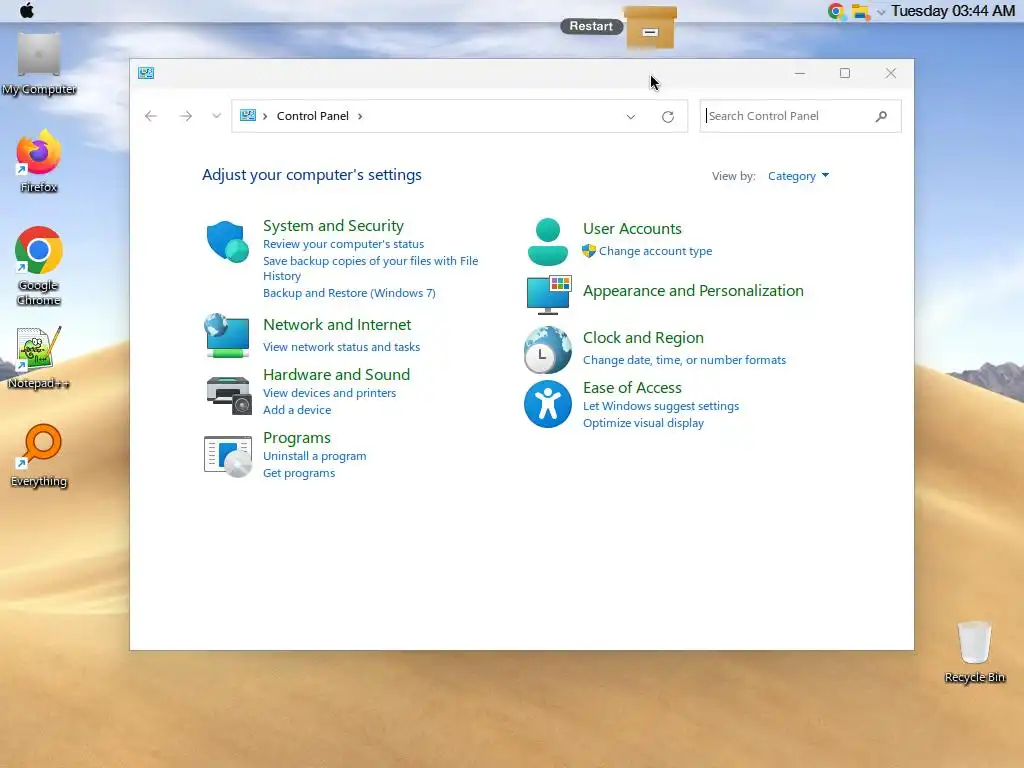Expand the tray overflow chevron in top bar

(x=881, y=12)
